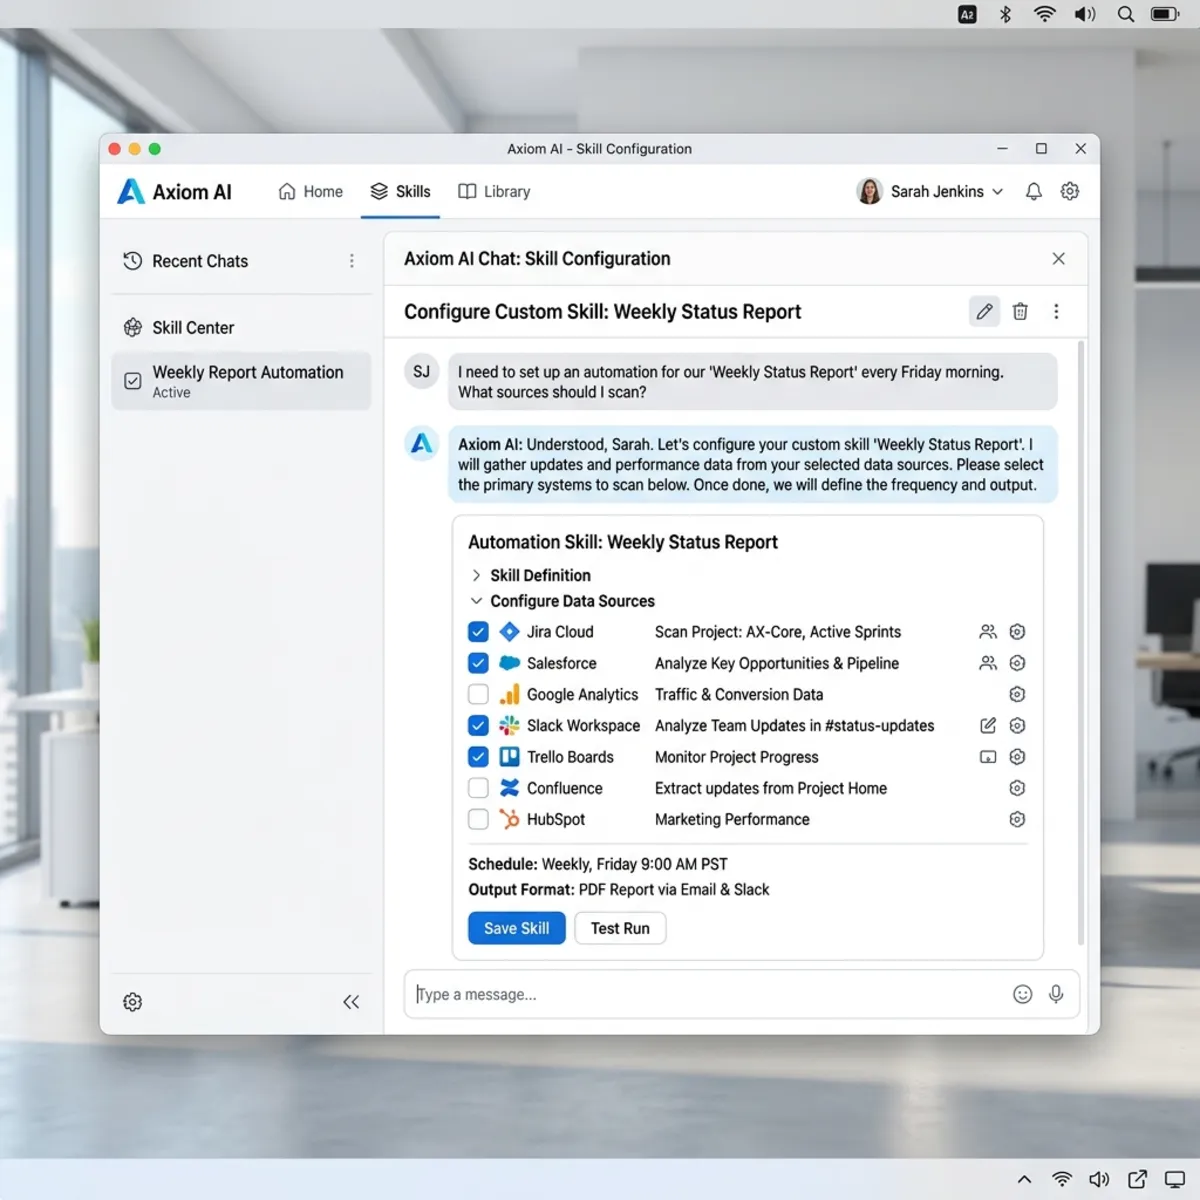The image size is (1200, 1200).
Task: Delete skill with the trash icon
Action: [x=1020, y=311]
